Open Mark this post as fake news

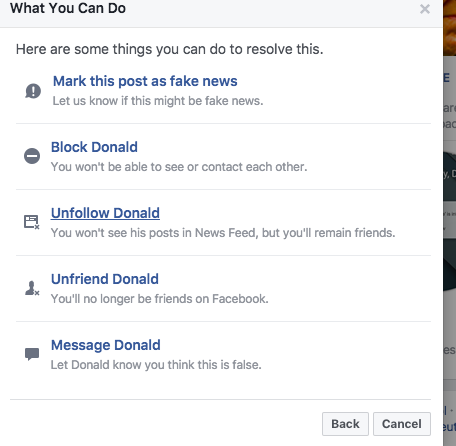click(x=145, y=81)
